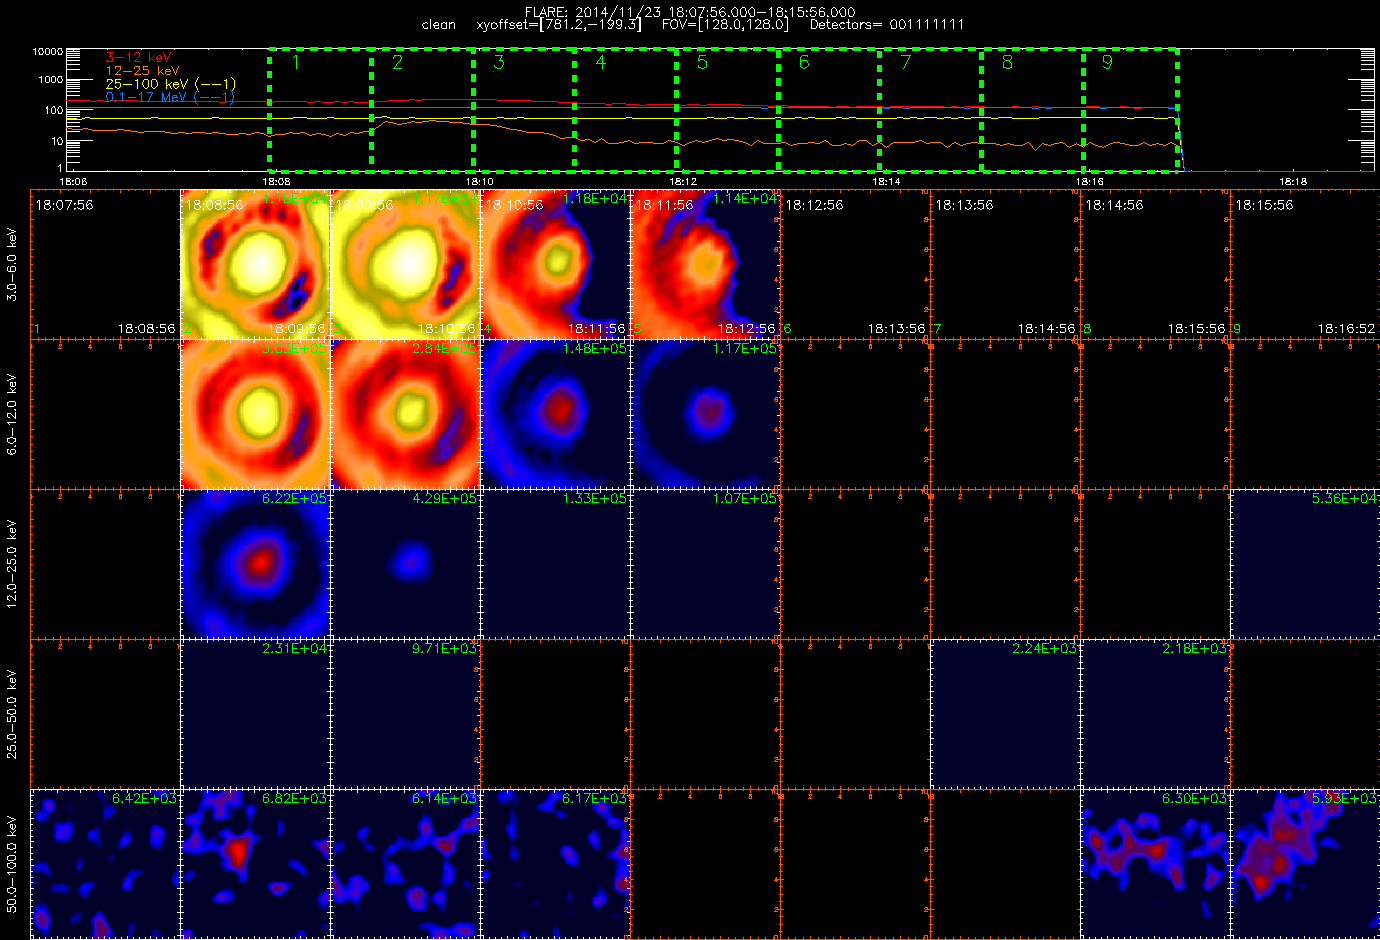Select the 6.0-12.0 keV image with peak 3.03E+05
The height and width of the screenshot is (940, 1380).
pos(255,413)
